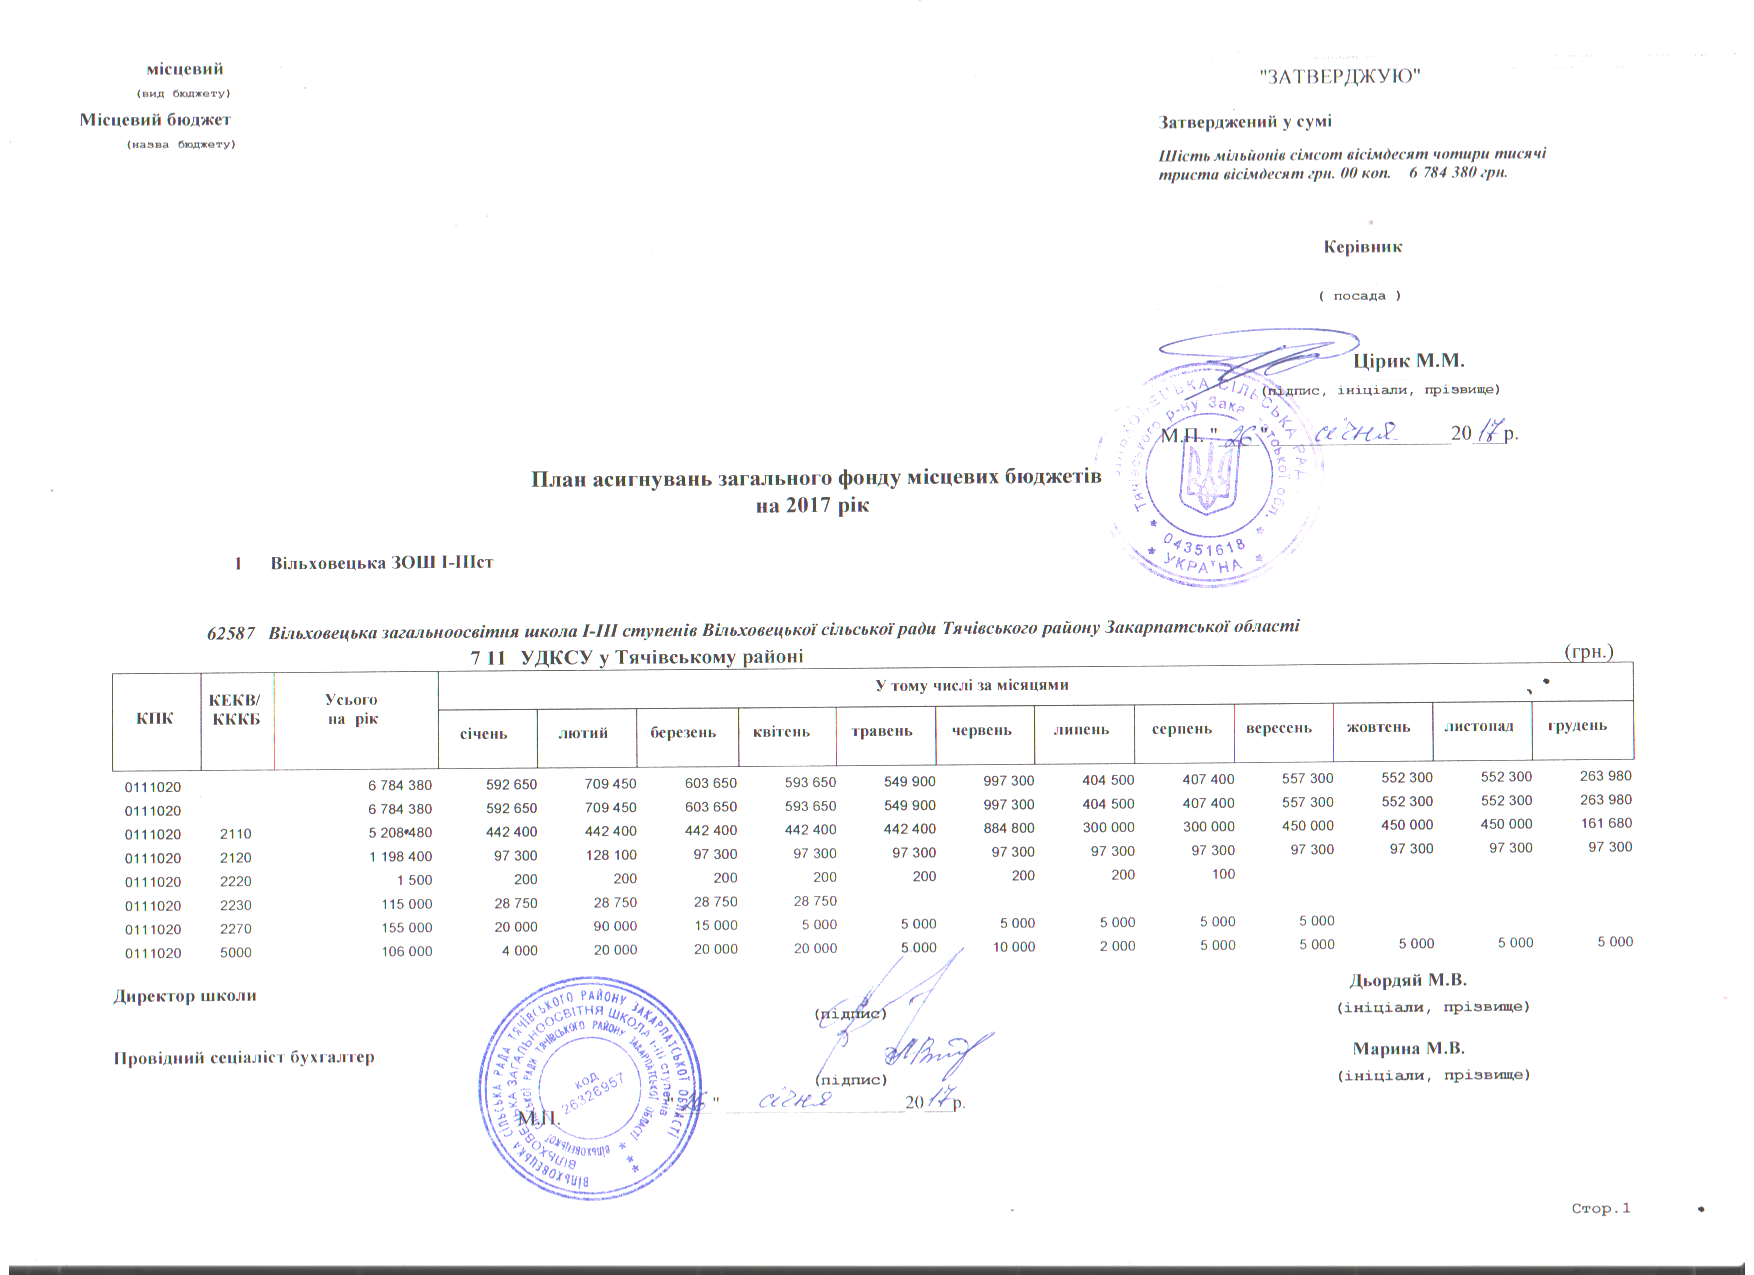Screen dimensions: 1754x1275
Task: Click the yearly total "155 000"
Action: click(x=407, y=928)
